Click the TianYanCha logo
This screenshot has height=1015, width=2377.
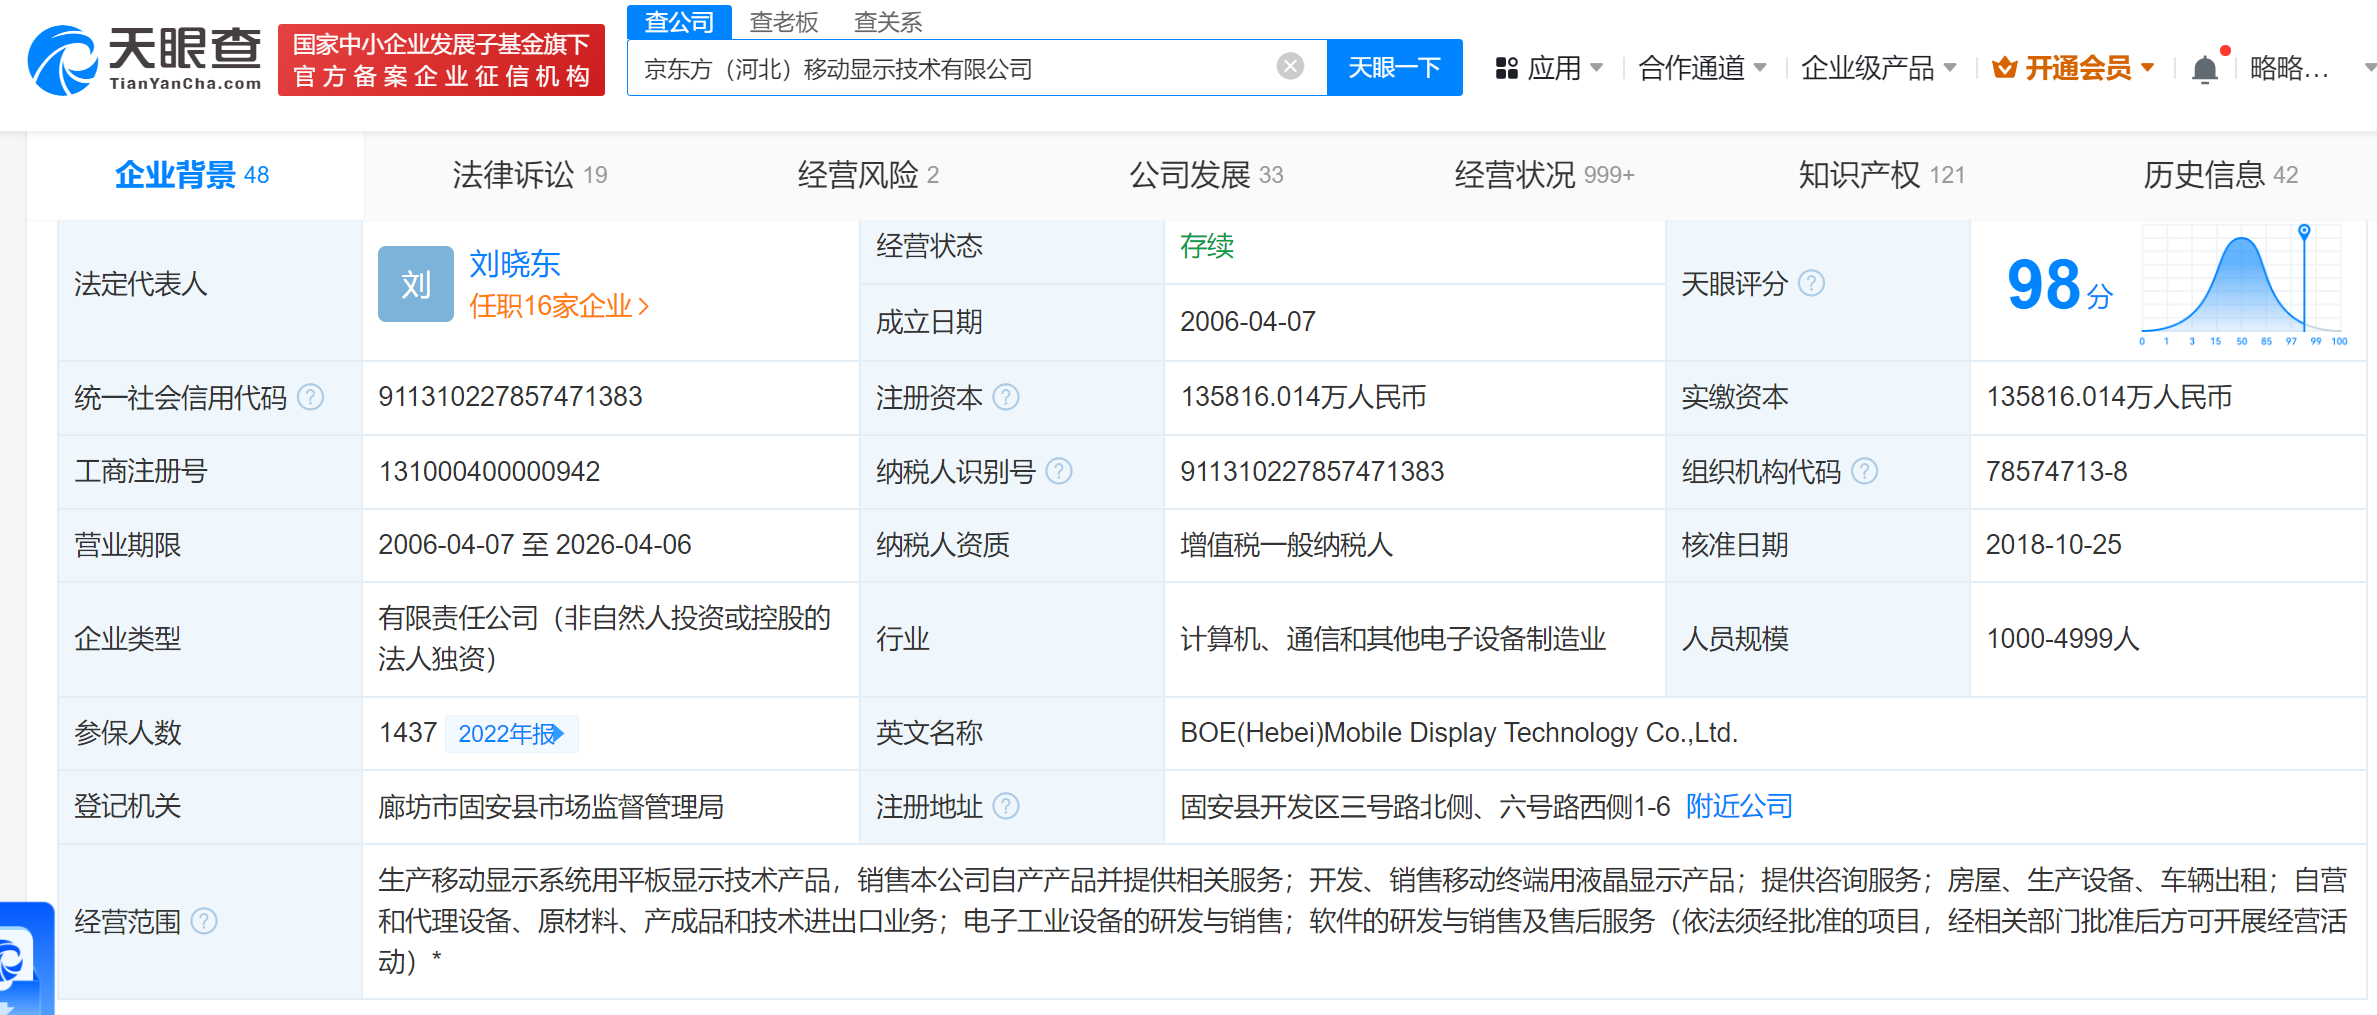(x=145, y=59)
